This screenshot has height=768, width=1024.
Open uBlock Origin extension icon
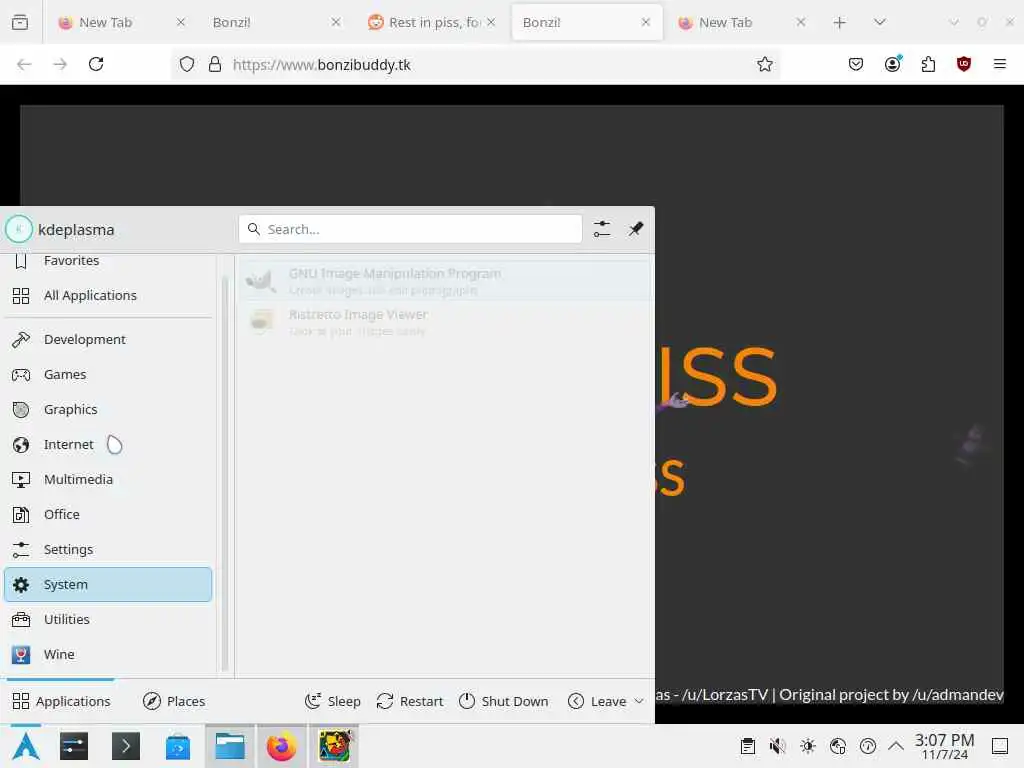pos(963,64)
